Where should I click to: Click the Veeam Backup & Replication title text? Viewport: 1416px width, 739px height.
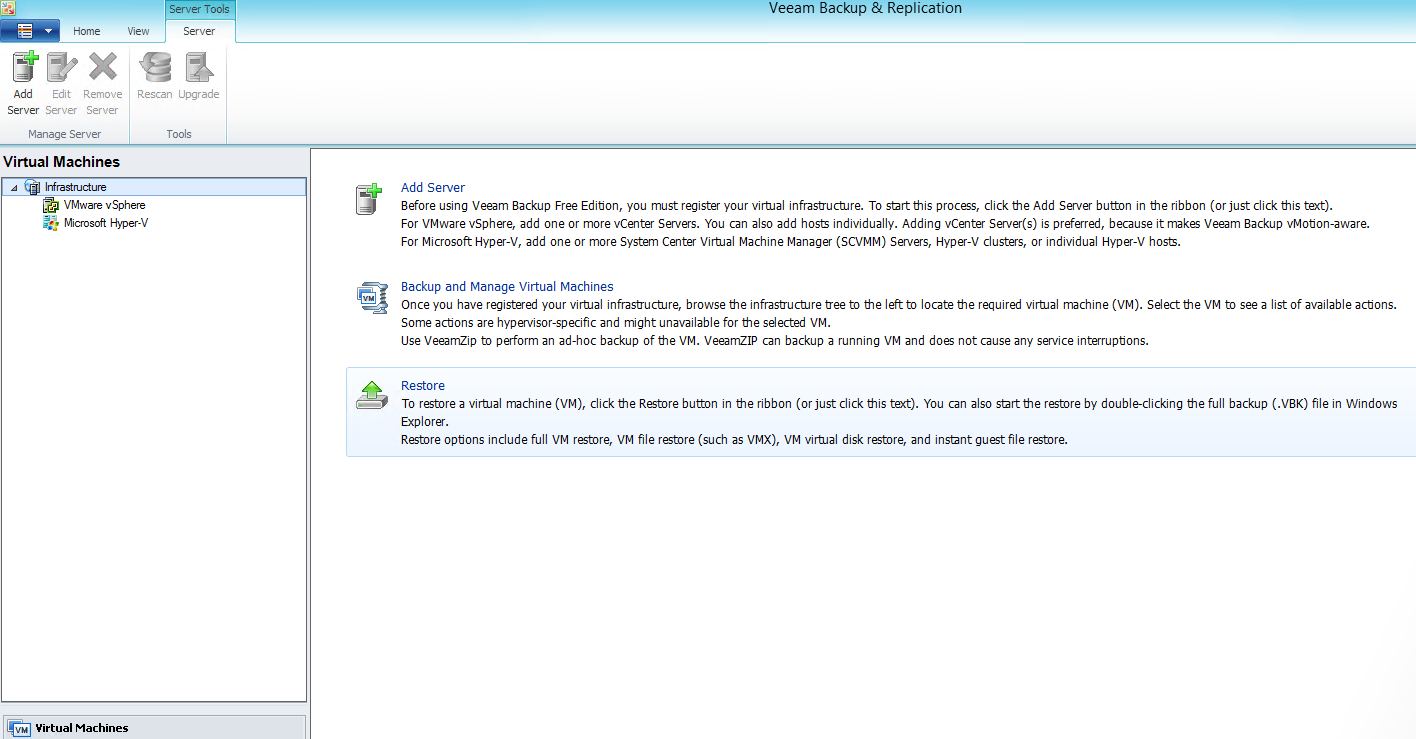[865, 8]
